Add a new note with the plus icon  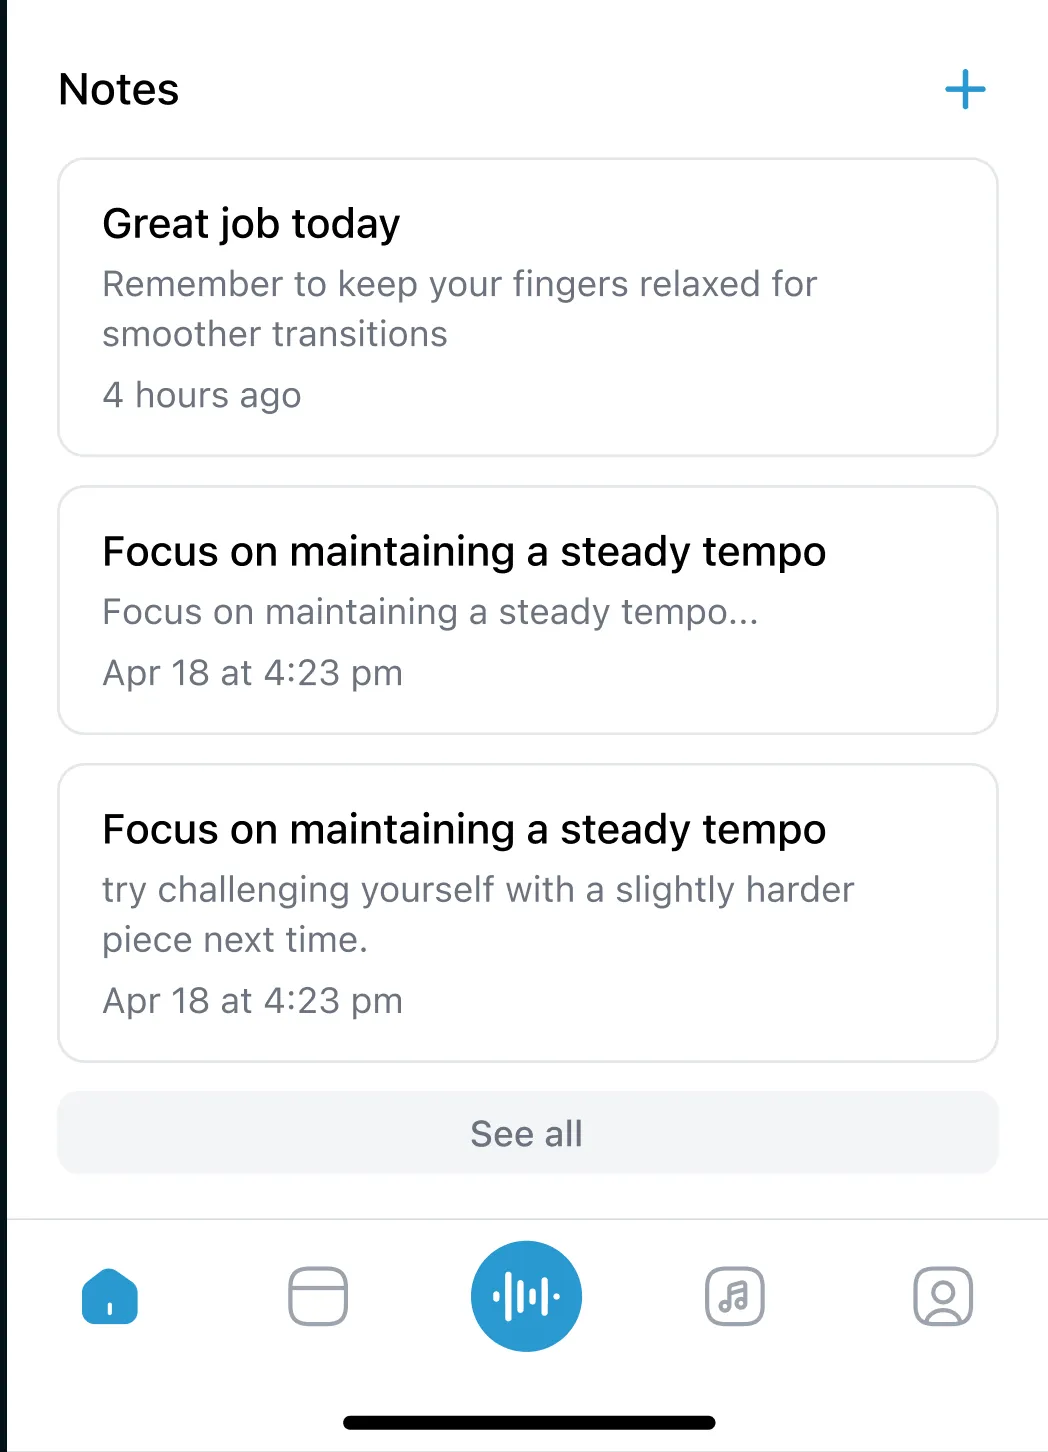[965, 90]
